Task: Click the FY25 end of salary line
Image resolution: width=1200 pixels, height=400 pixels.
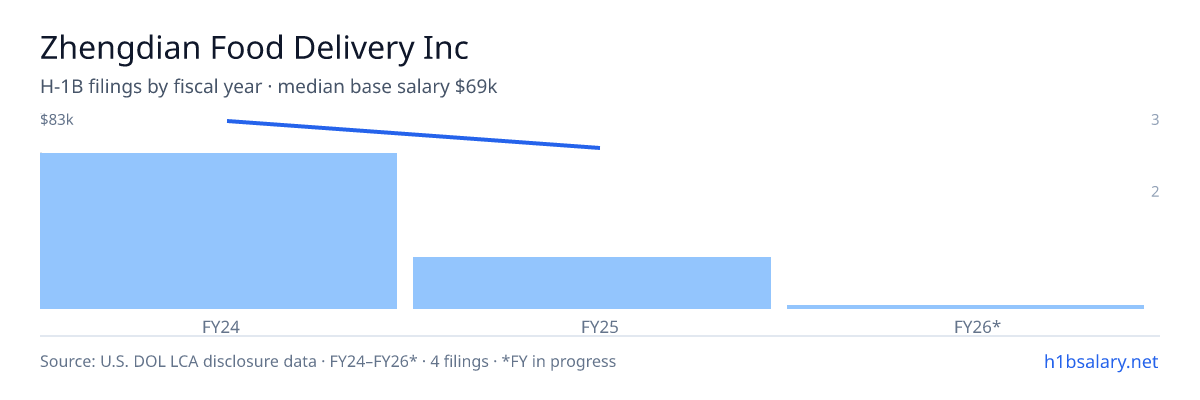Action: (x=598, y=148)
